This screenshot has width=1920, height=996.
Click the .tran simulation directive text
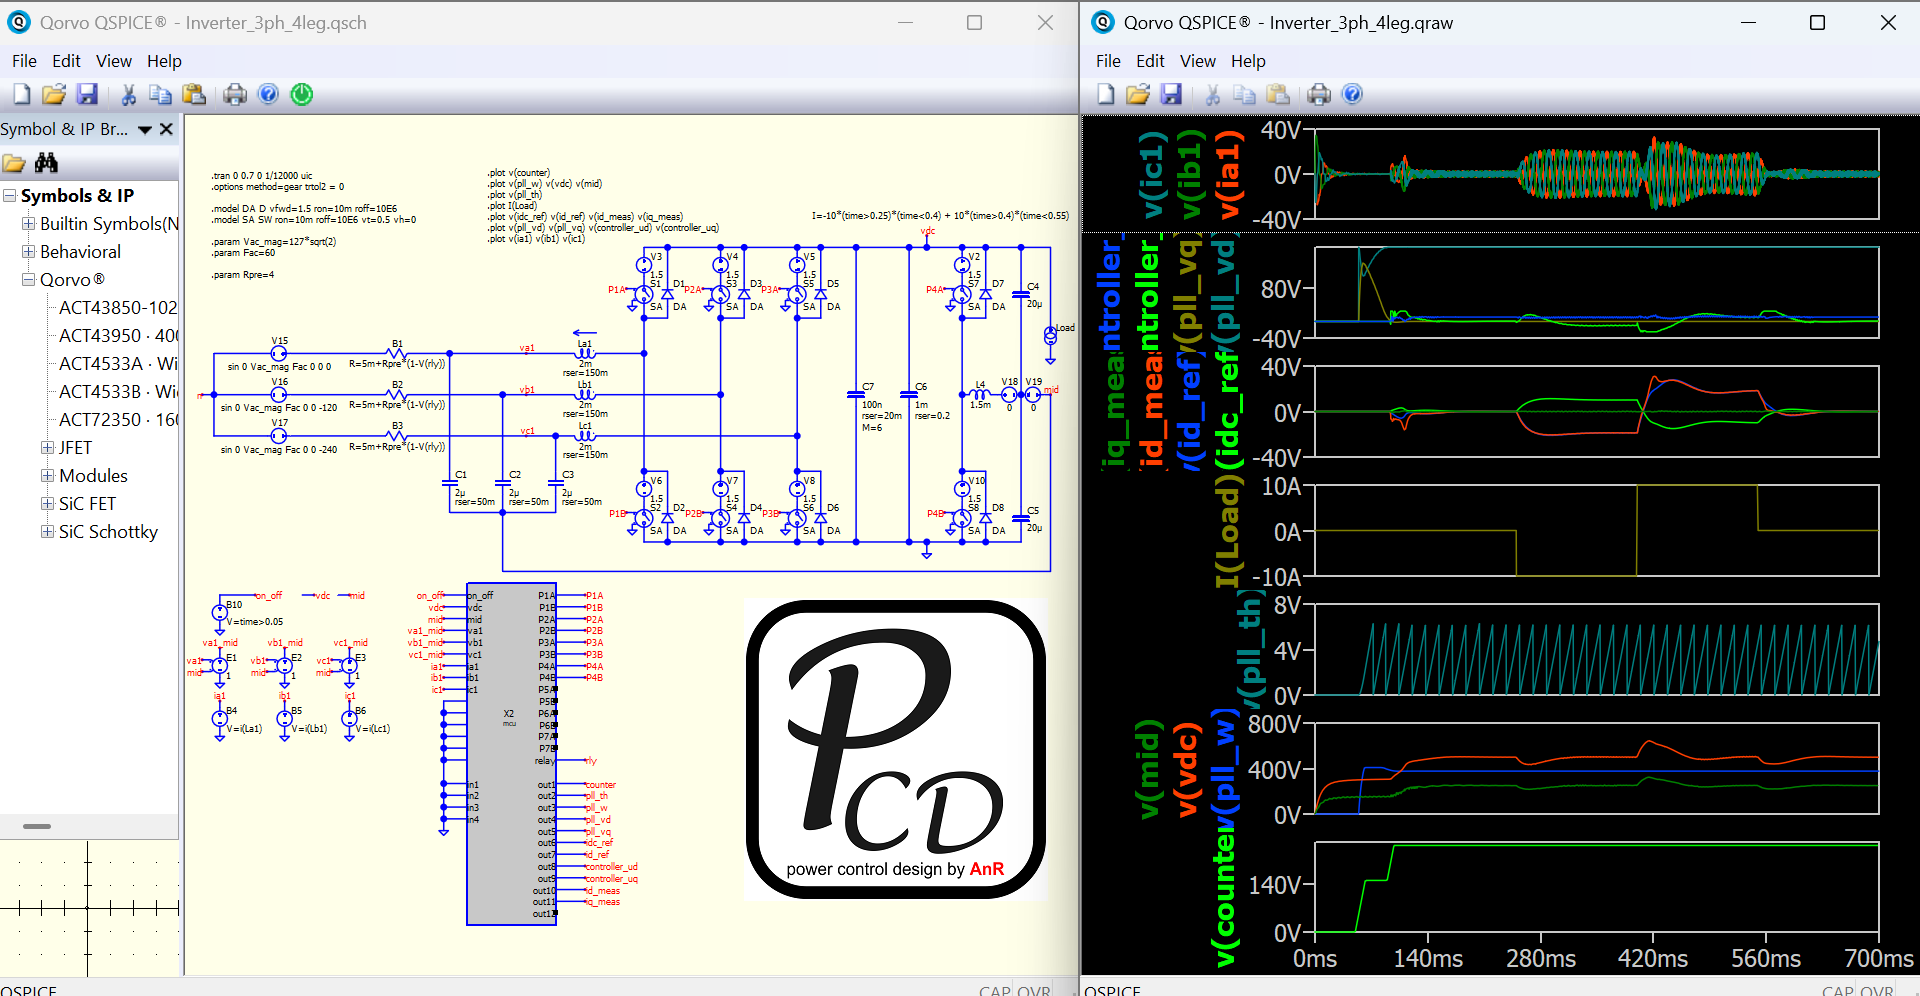pos(261,176)
